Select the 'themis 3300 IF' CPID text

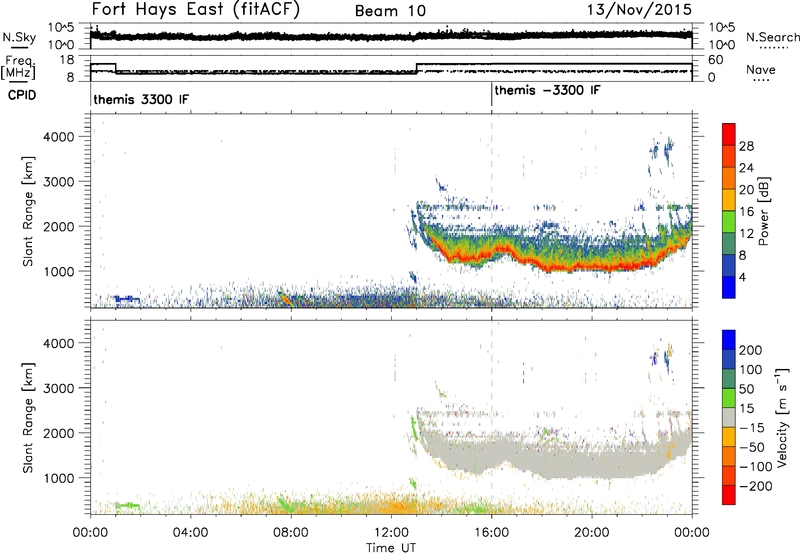click(141, 99)
